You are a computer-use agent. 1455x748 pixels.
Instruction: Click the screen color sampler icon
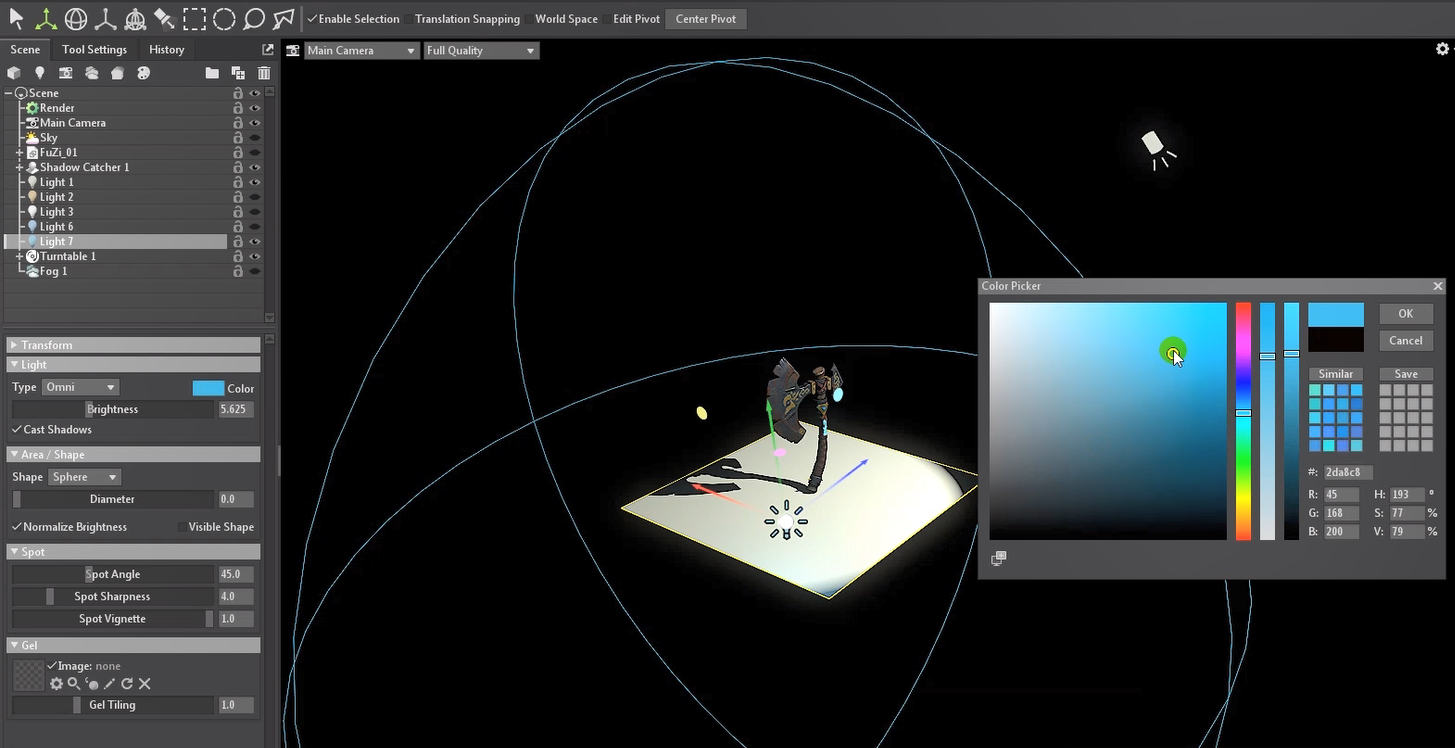(x=998, y=558)
